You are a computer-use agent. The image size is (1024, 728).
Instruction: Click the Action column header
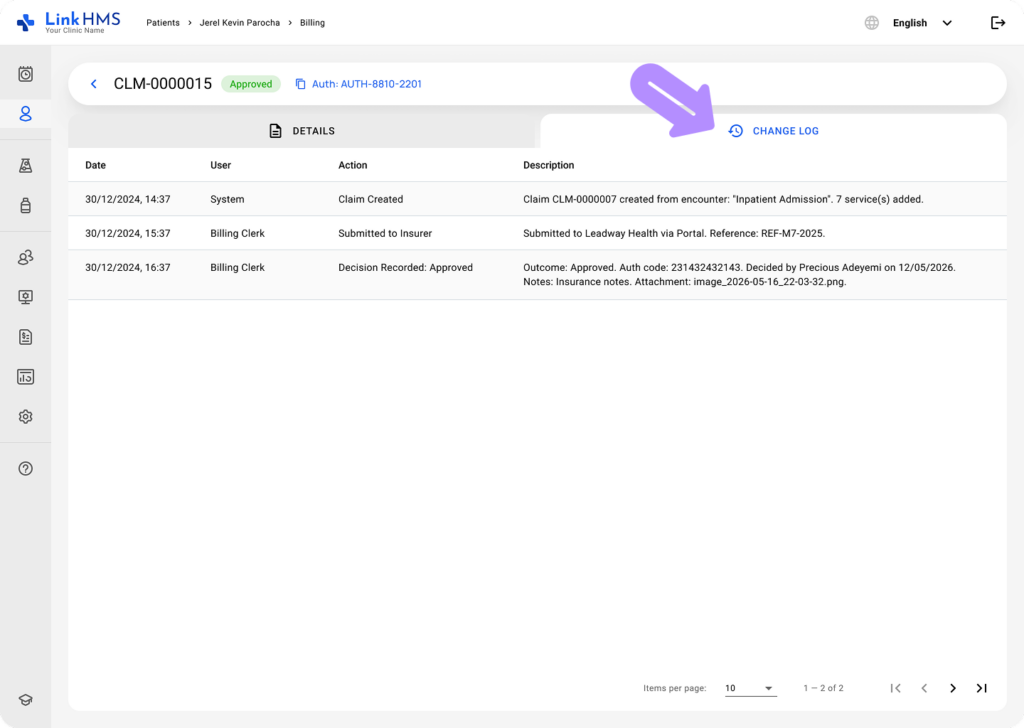[353, 165]
